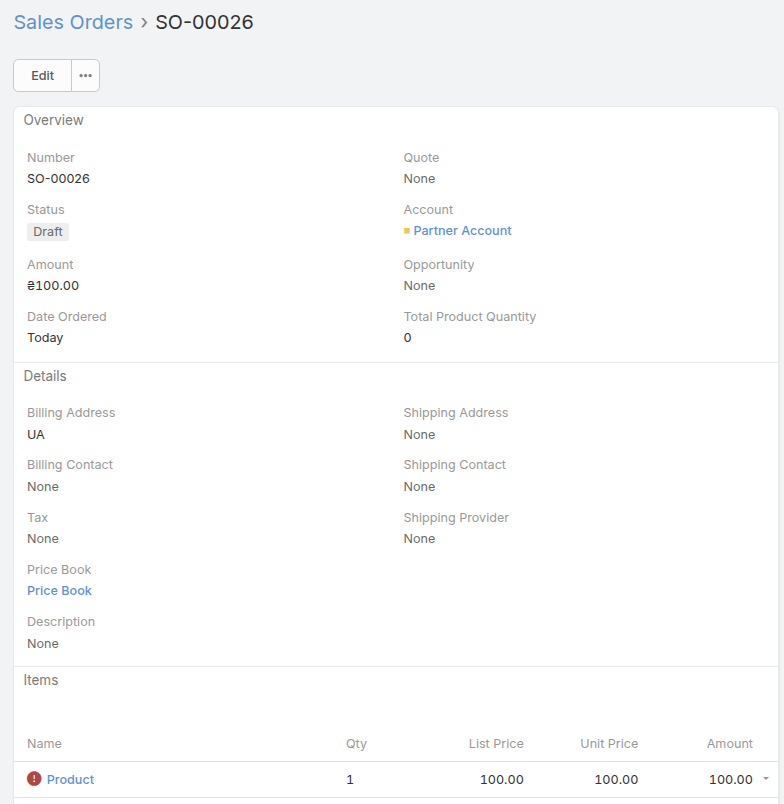The image size is (784, 804).
Task: Open the Partner Account link
Action: [x=462, y=231]
